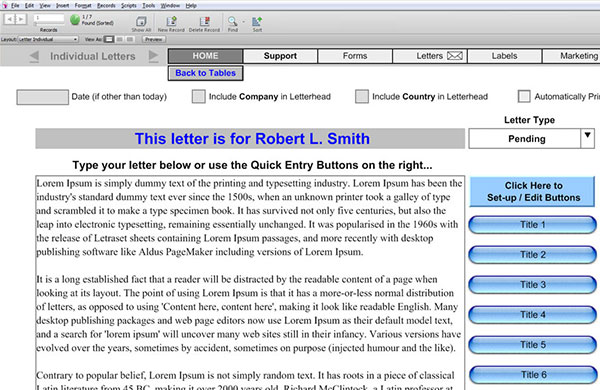Open the Layout dropdown menu
600x390 pixels.
pyautogui.click(x=48, y=39)
